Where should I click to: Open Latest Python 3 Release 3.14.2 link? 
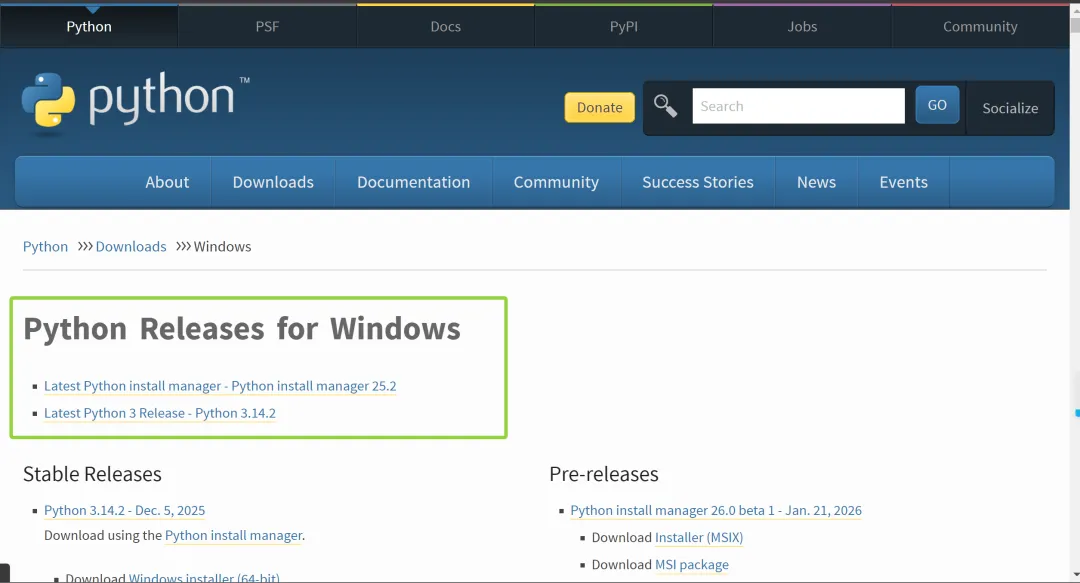click(160, 413)
